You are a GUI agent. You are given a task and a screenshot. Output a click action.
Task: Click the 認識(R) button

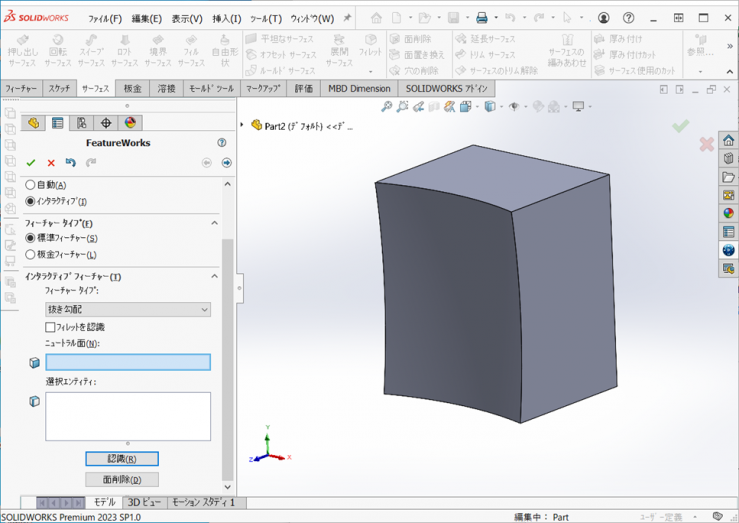coord(122,459)
